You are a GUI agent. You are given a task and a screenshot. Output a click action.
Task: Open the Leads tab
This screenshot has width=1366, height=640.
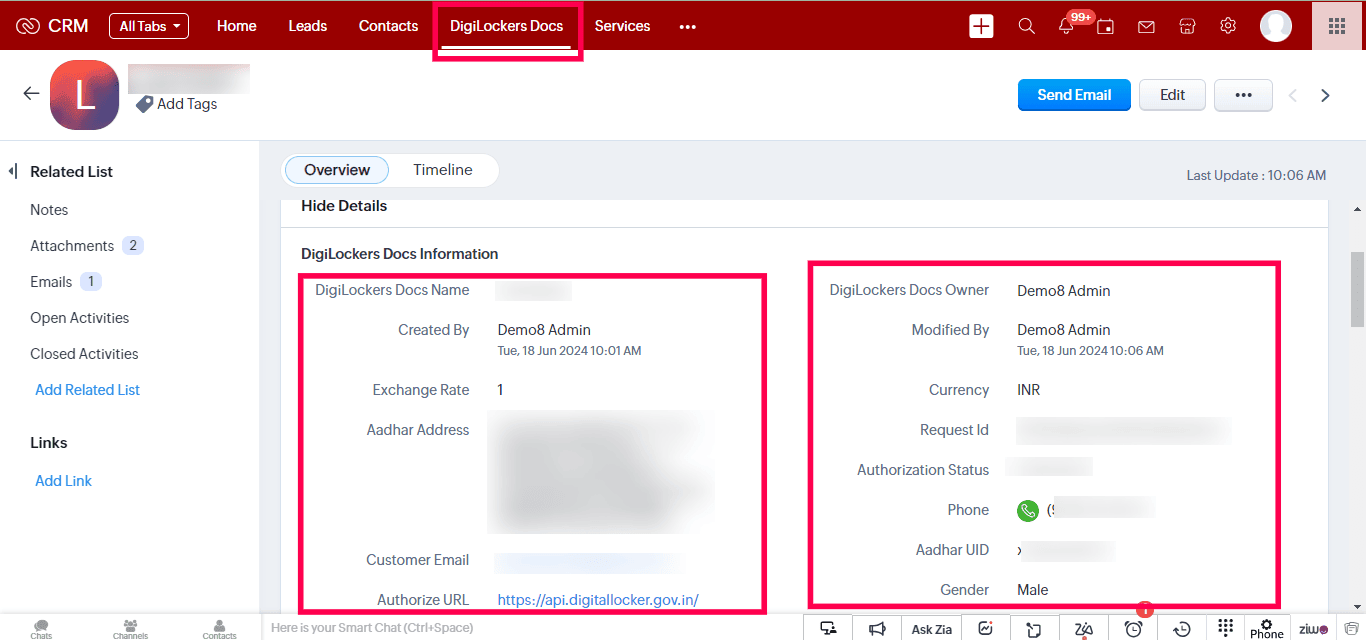point(308,26)
